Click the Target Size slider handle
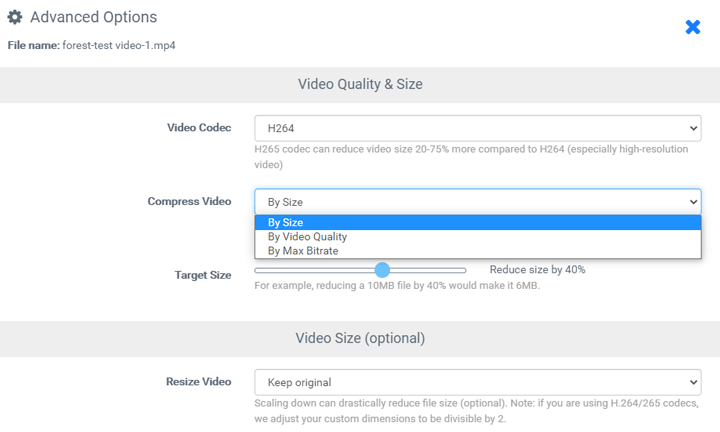The height and width of the screenshot is (432, 720). (382, 270)
